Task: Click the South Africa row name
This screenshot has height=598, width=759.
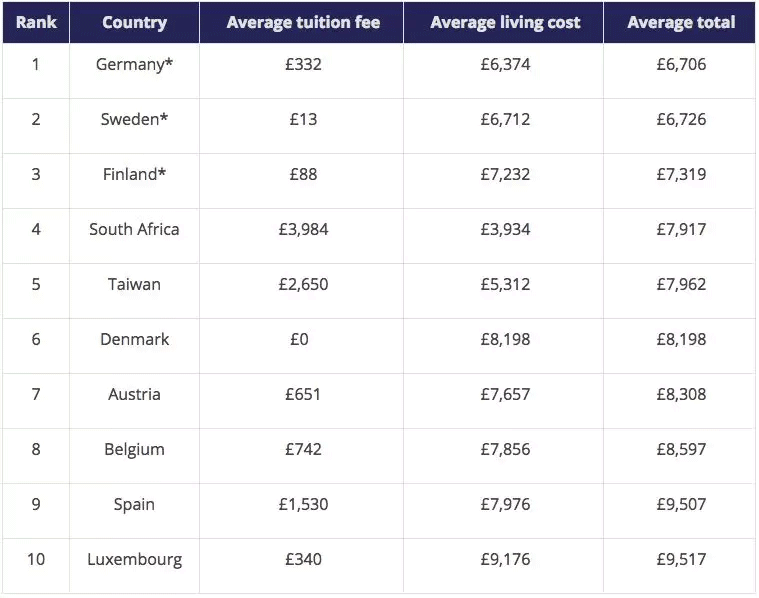Action: pos(134,229)
